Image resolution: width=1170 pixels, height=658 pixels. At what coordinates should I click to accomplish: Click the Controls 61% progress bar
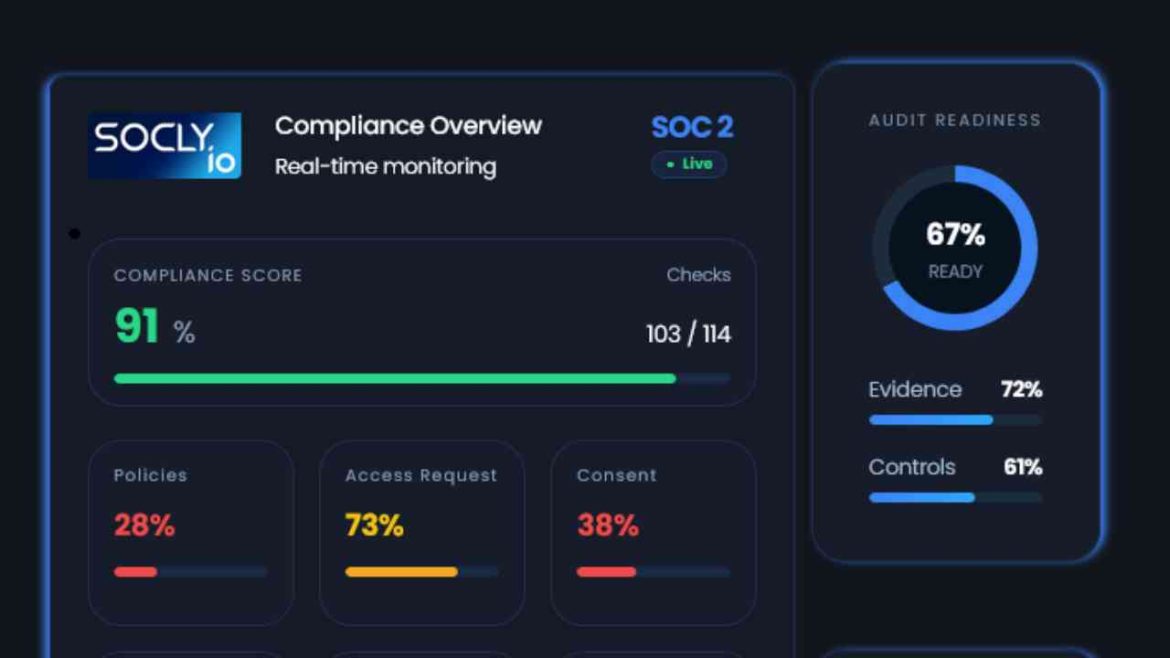[922, 497]
